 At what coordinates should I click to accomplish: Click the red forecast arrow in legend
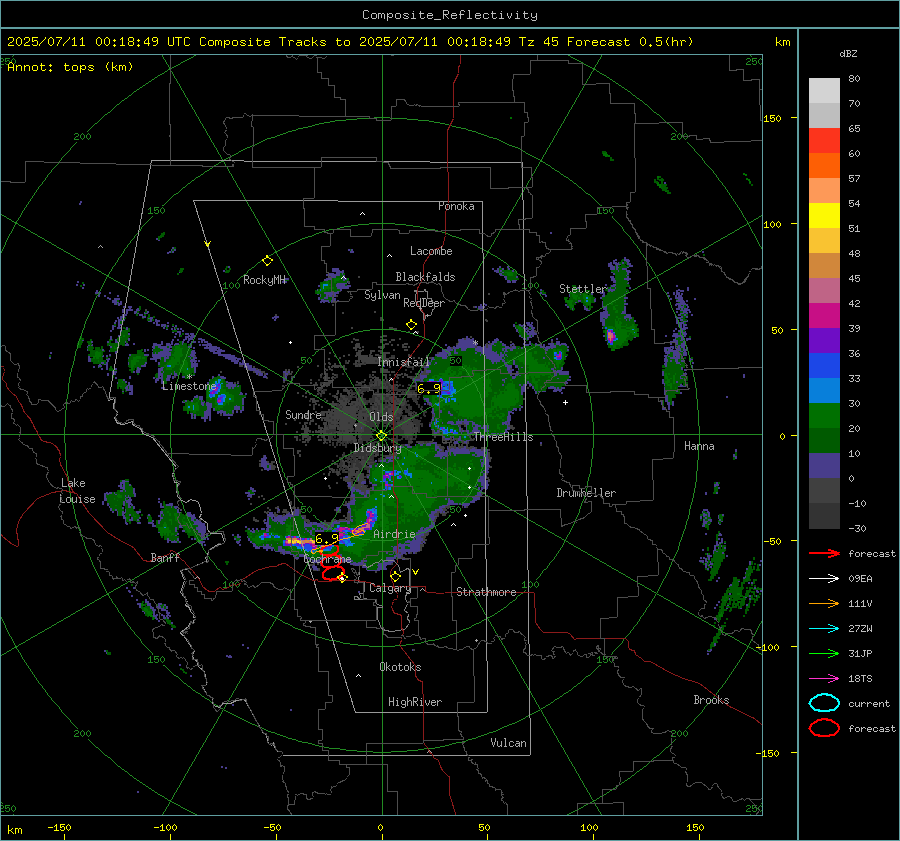click(824, 553)
